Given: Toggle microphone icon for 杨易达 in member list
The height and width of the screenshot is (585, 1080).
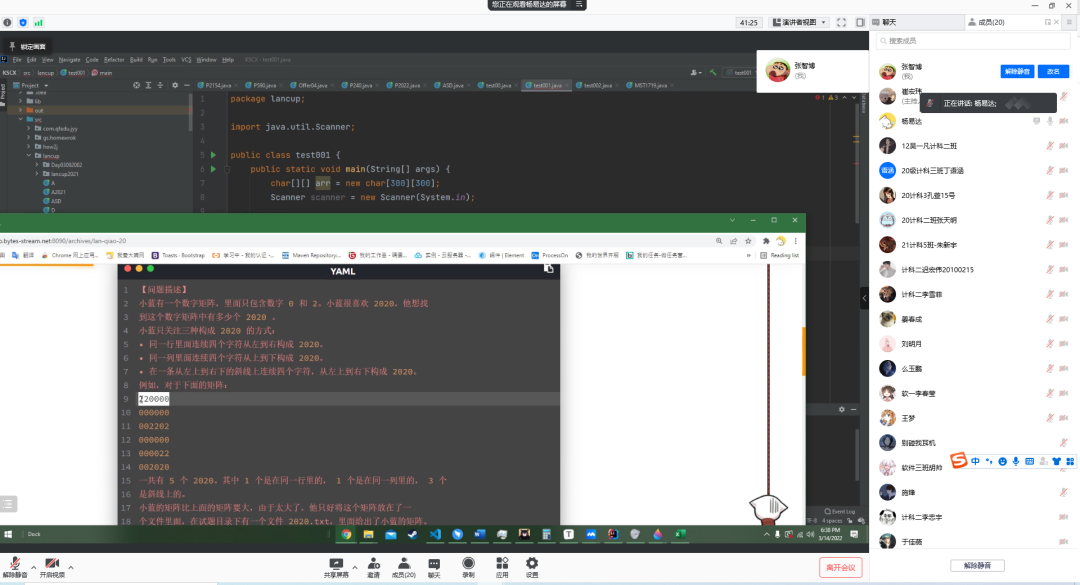Looking at the screenshot, I should click(x=1050, y=121).
